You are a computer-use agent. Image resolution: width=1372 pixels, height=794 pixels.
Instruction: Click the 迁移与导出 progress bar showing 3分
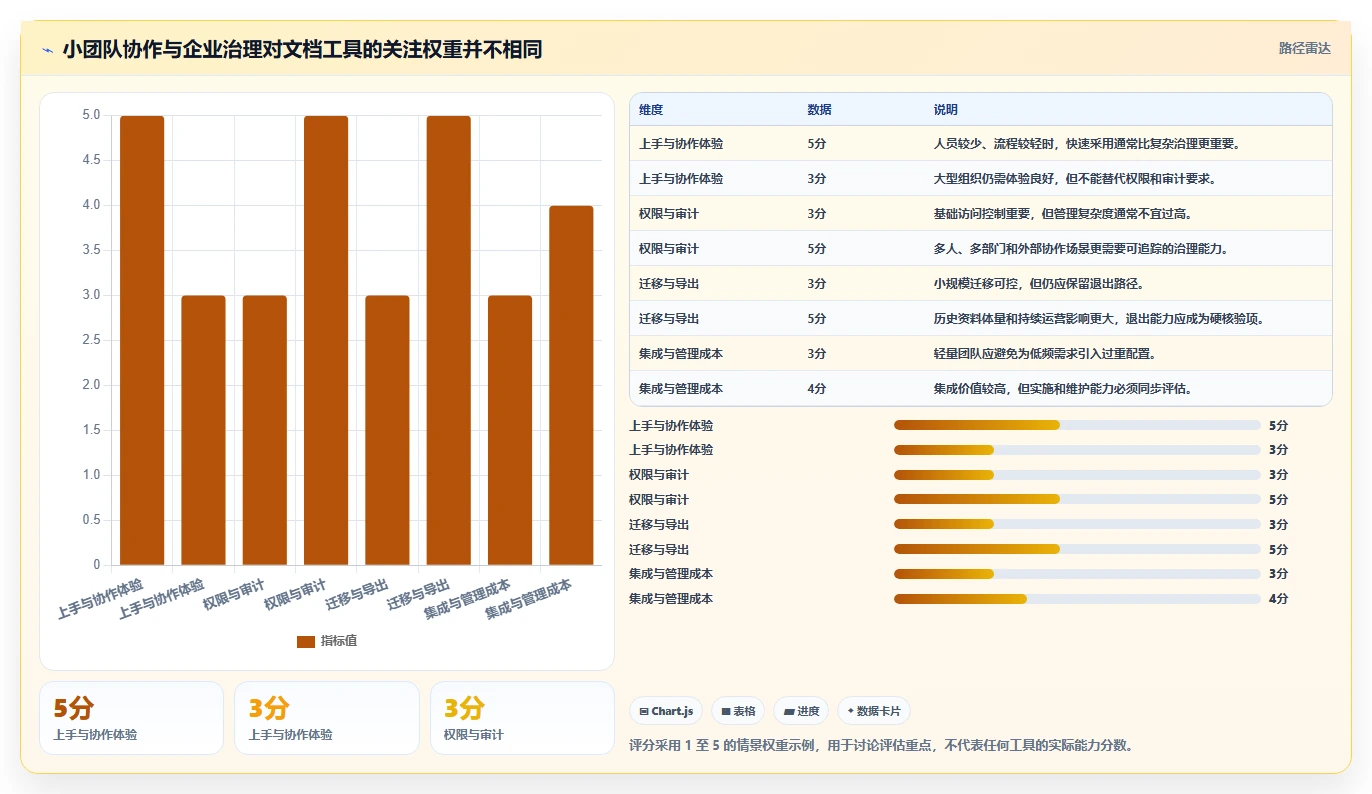coord(1077,524)
